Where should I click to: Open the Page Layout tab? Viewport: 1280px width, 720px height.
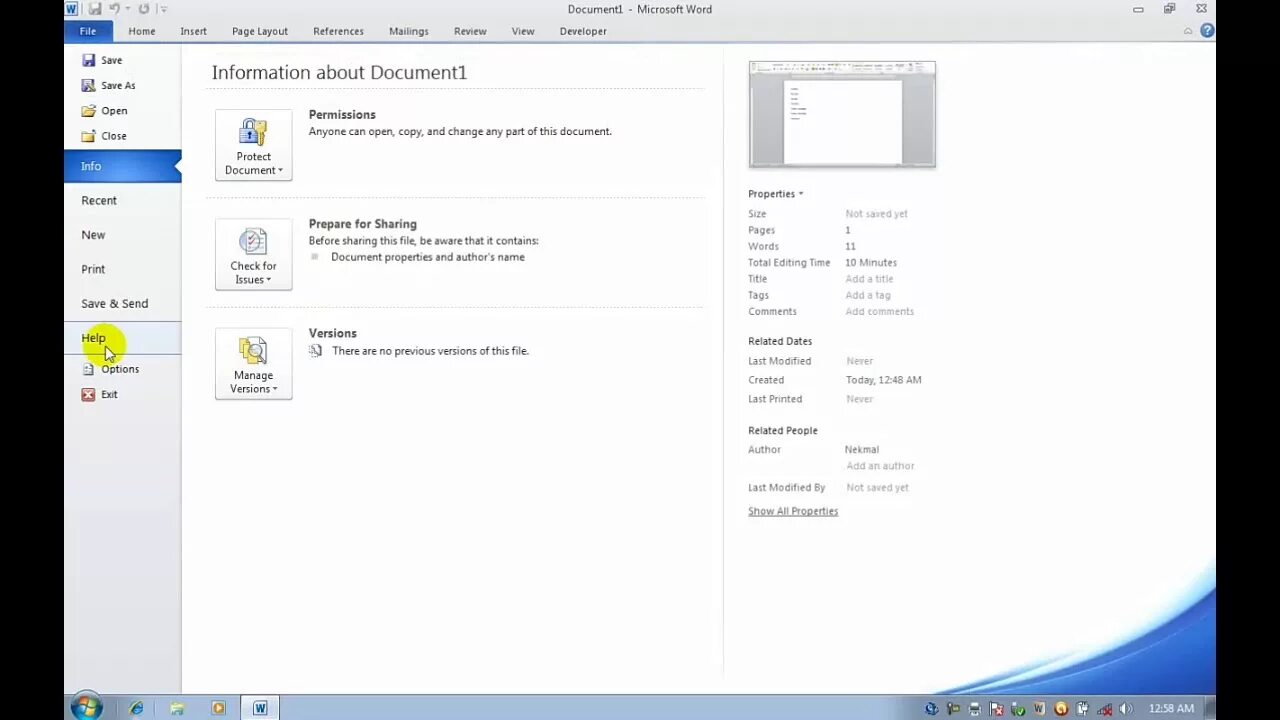(260, 31)
